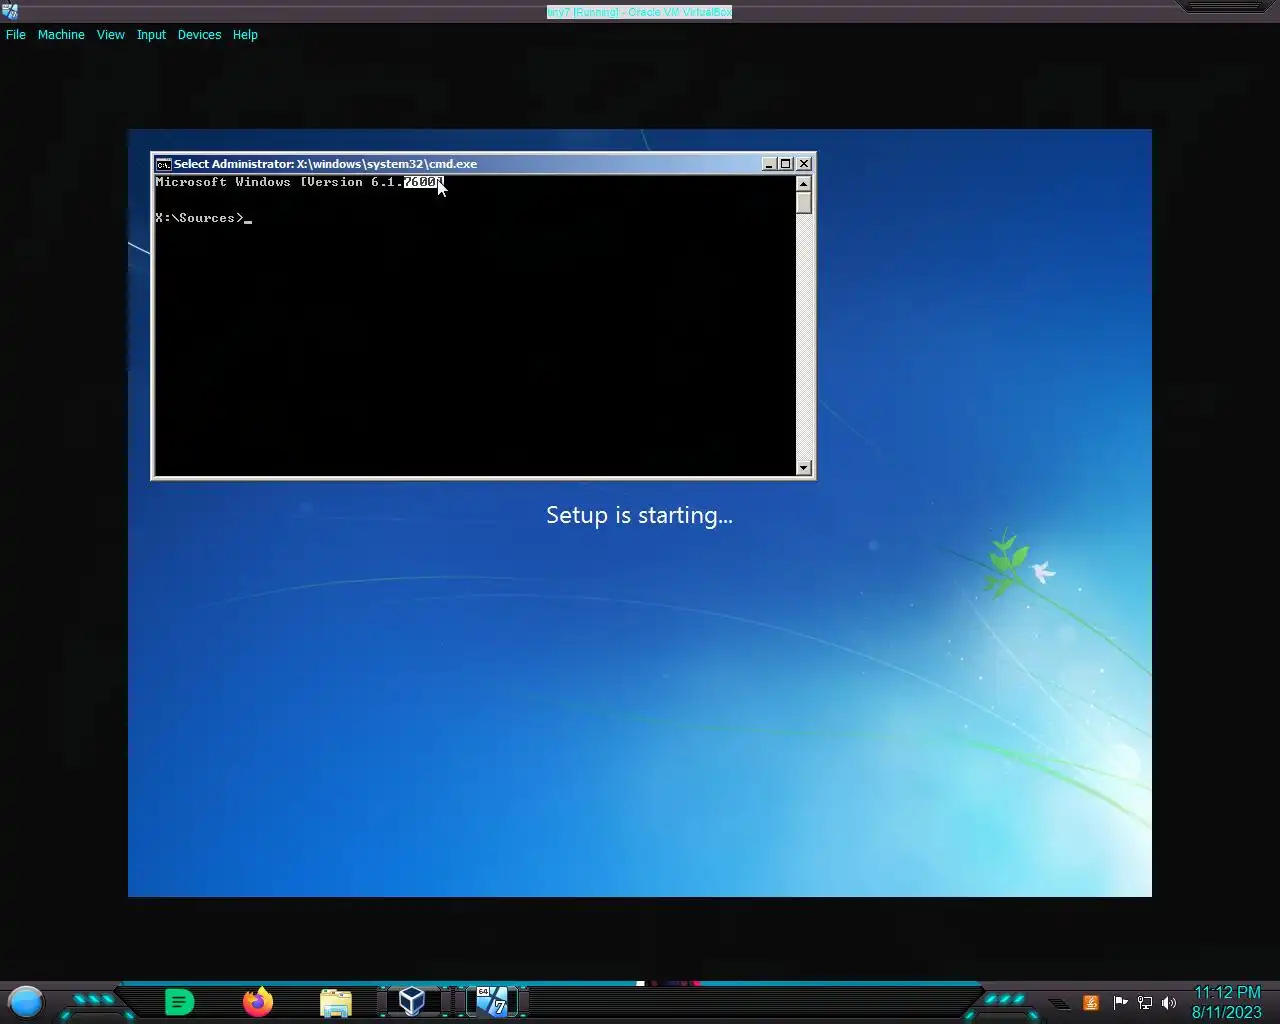The image size is (1280, 1024).
Task: Open the clock showing 11:12 PM
Action: tap(1227, 1002)
